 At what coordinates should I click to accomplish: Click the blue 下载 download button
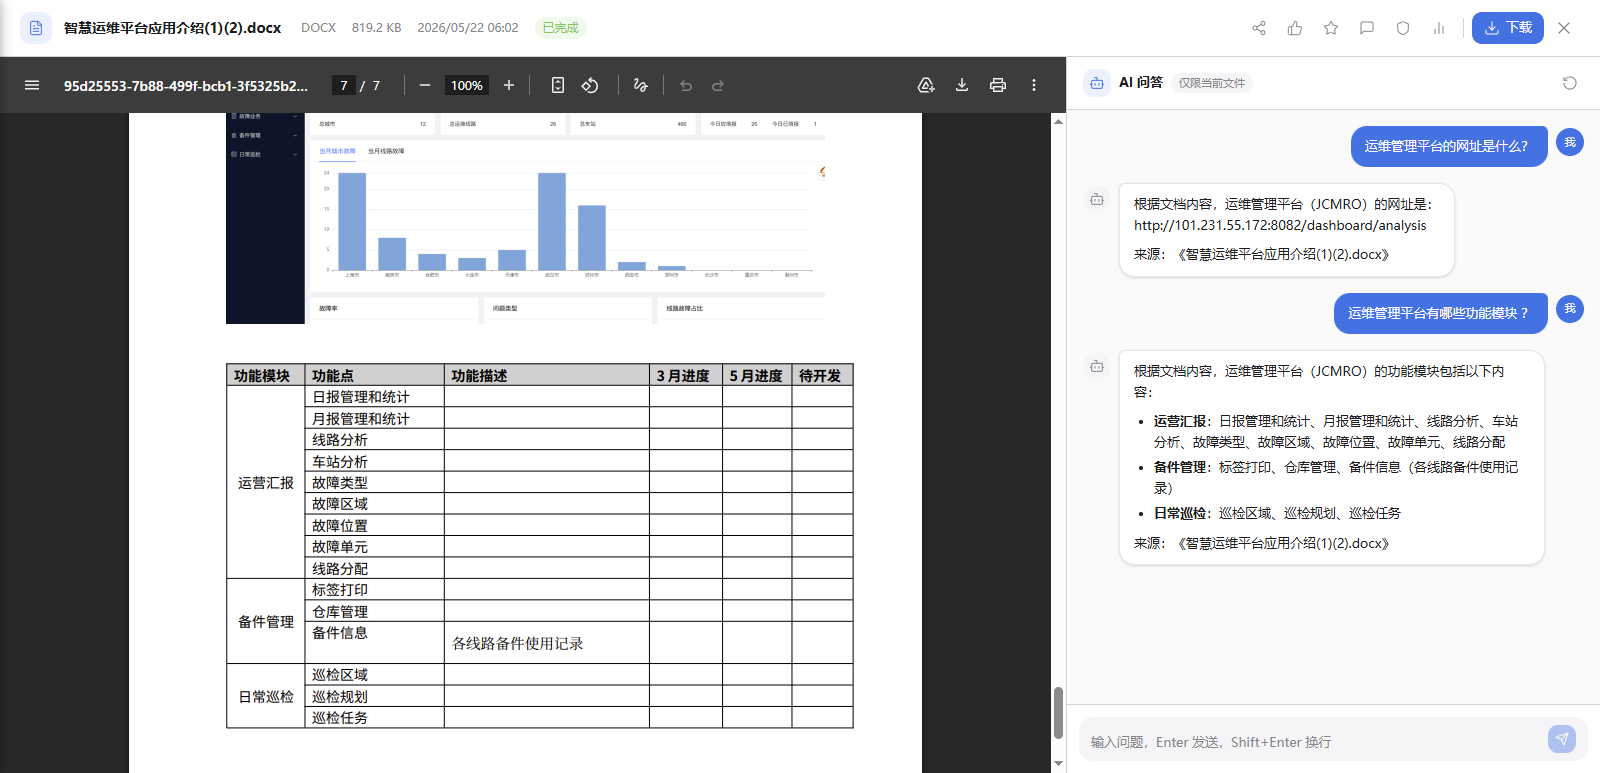(x=1507, y=28)
